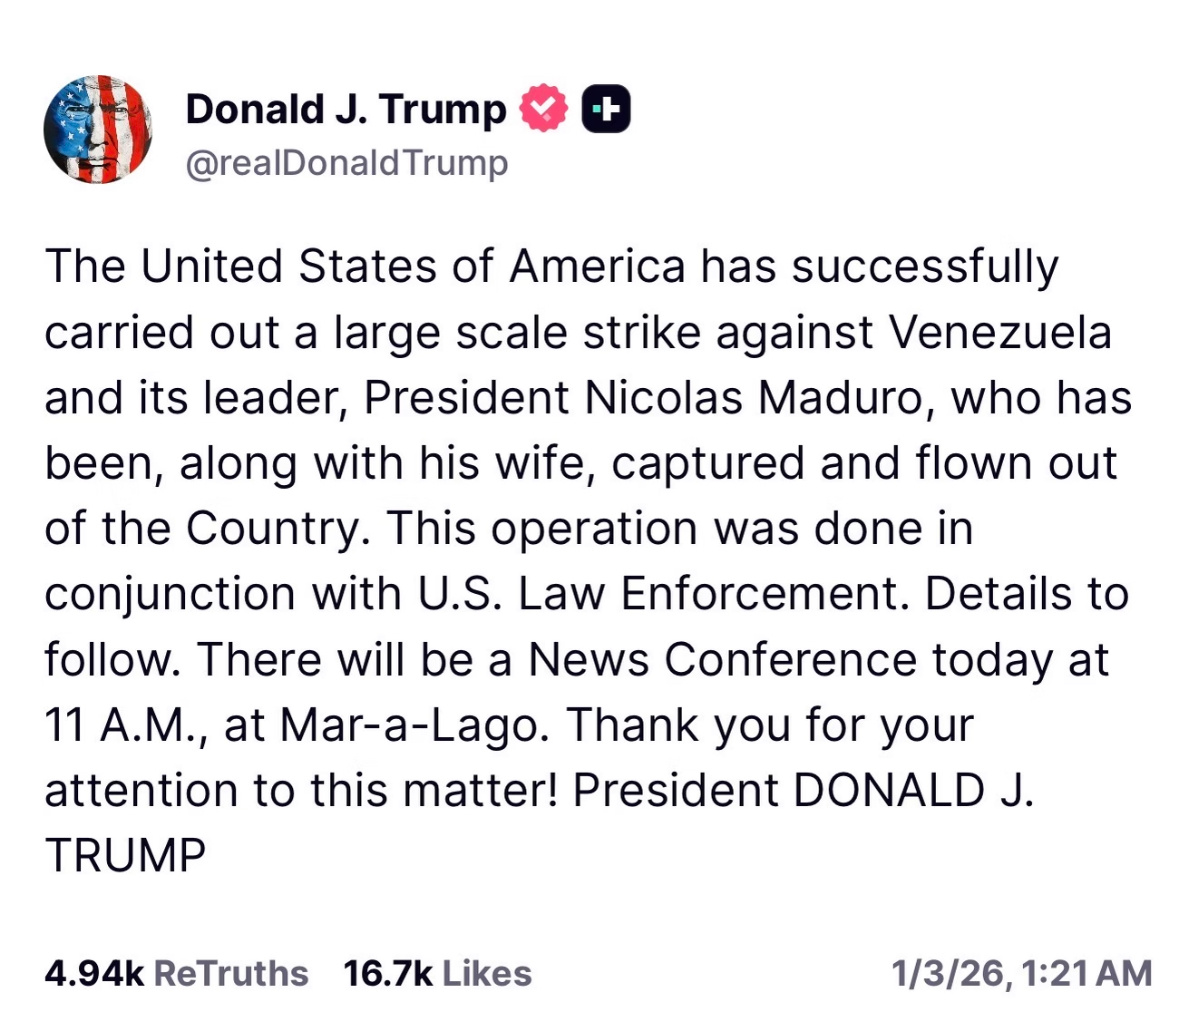This screenshot has height=1031, width=1179.
Task: Click the 4.94k ReTruths number
Action: pos(94,973)
